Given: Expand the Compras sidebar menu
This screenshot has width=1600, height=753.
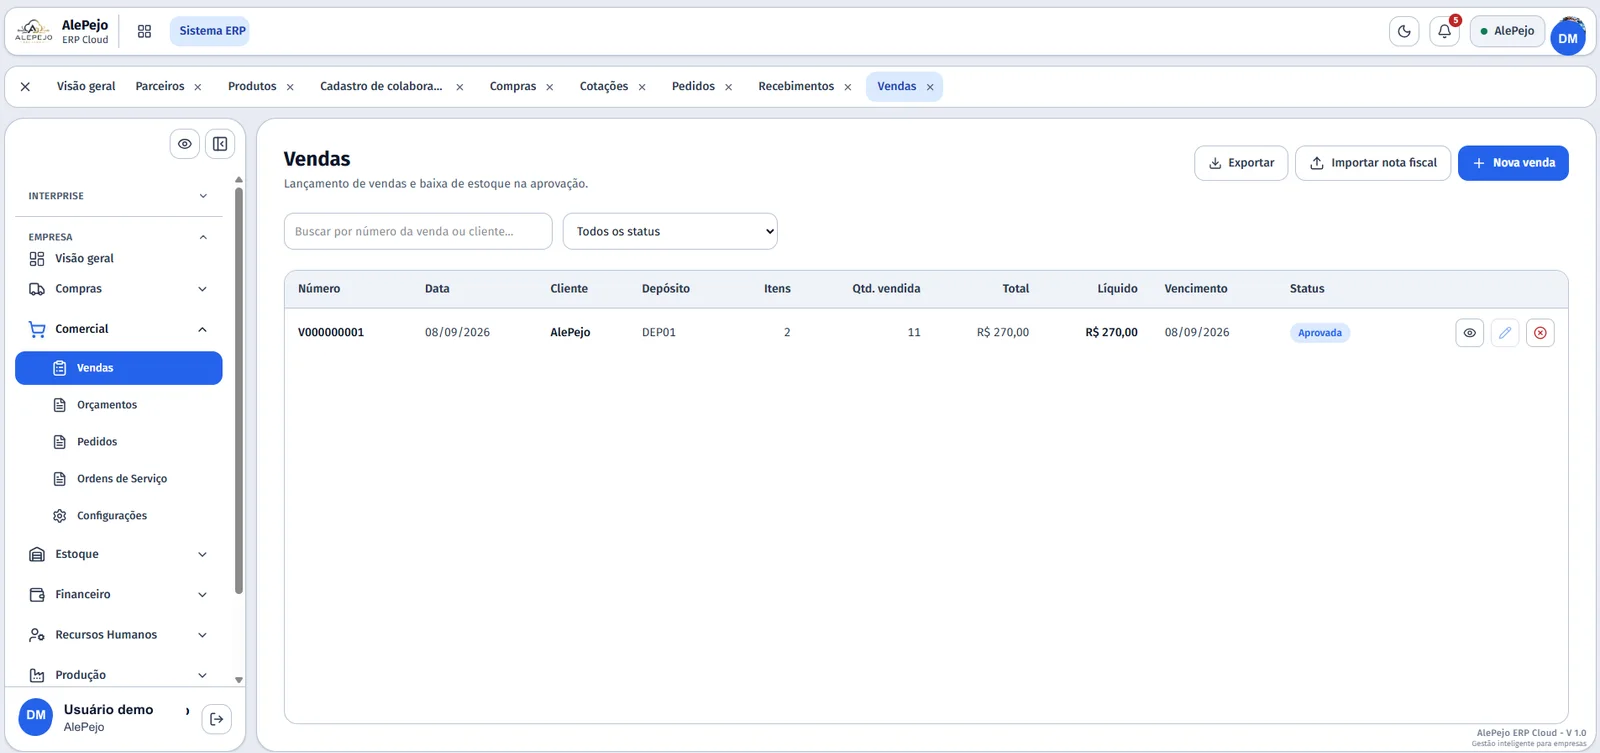Looking at the screenshot, I should (x=119, y=289).
